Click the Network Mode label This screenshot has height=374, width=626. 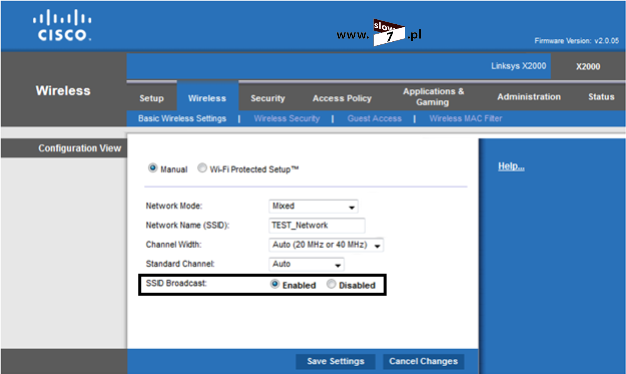[x=174, y=206]
